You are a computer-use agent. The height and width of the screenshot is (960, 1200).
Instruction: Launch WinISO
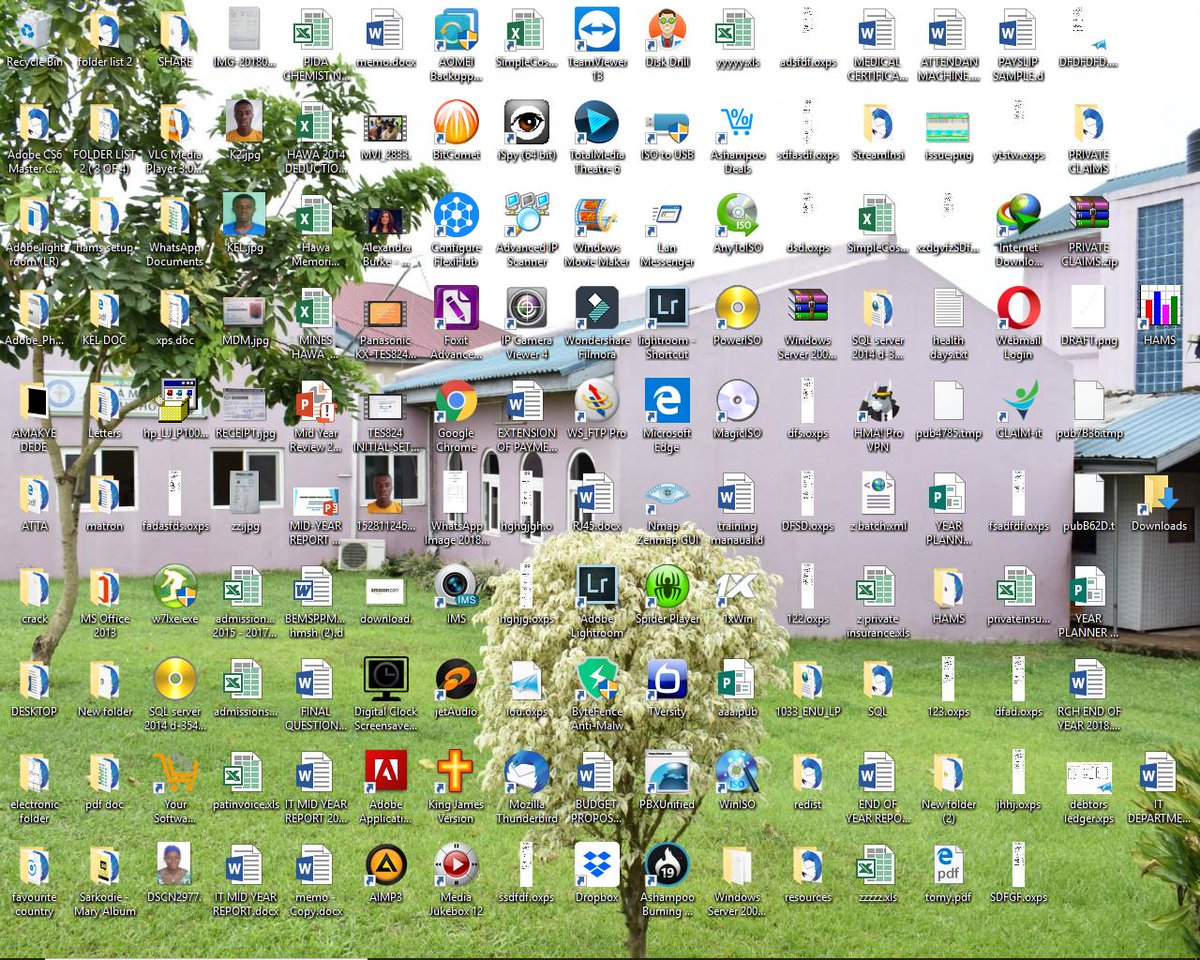click(x=737, y=772)
